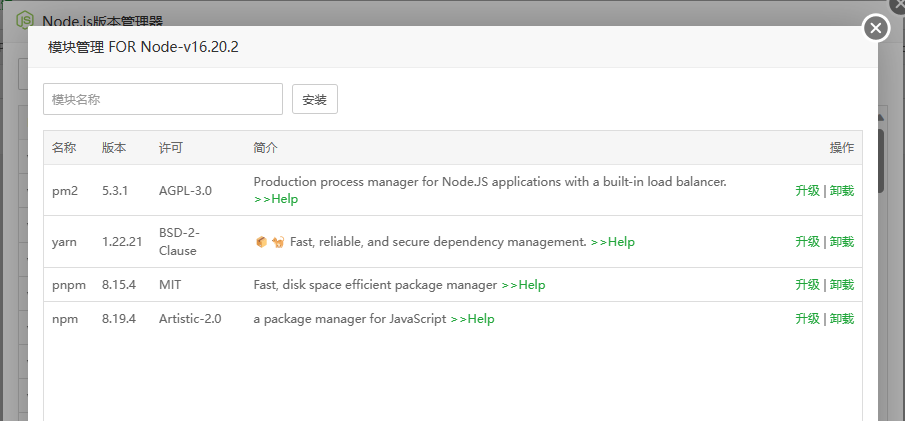This screenshot has height=421, width=905.
Task: Click the 许可 column header
Action: (x=171, y=148)
